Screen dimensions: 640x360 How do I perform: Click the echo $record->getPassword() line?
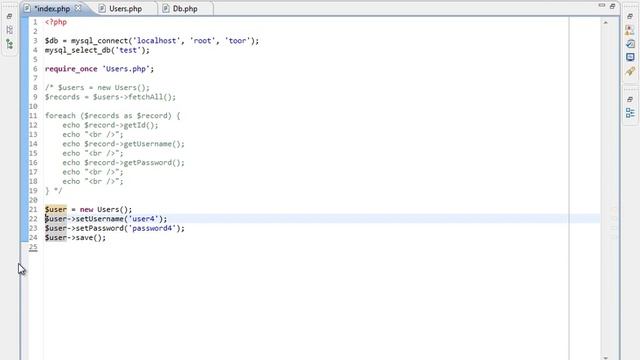click(x=123, y=163)
